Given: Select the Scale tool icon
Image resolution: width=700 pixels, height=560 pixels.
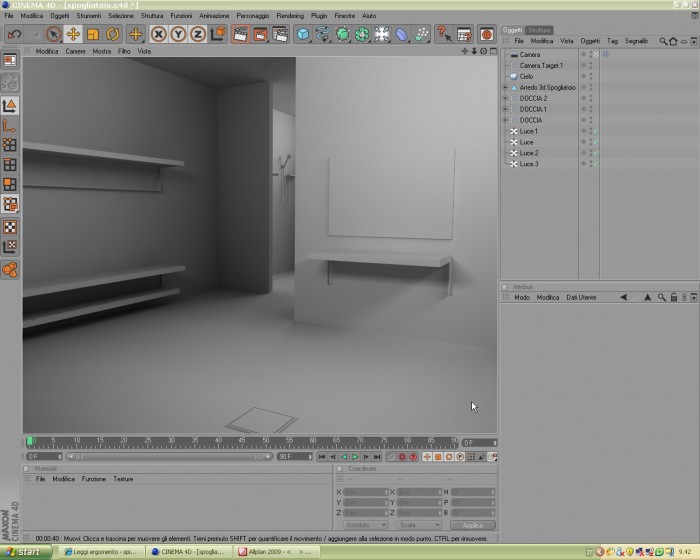Looking at the screenshot, I should [x=93, y=34].
